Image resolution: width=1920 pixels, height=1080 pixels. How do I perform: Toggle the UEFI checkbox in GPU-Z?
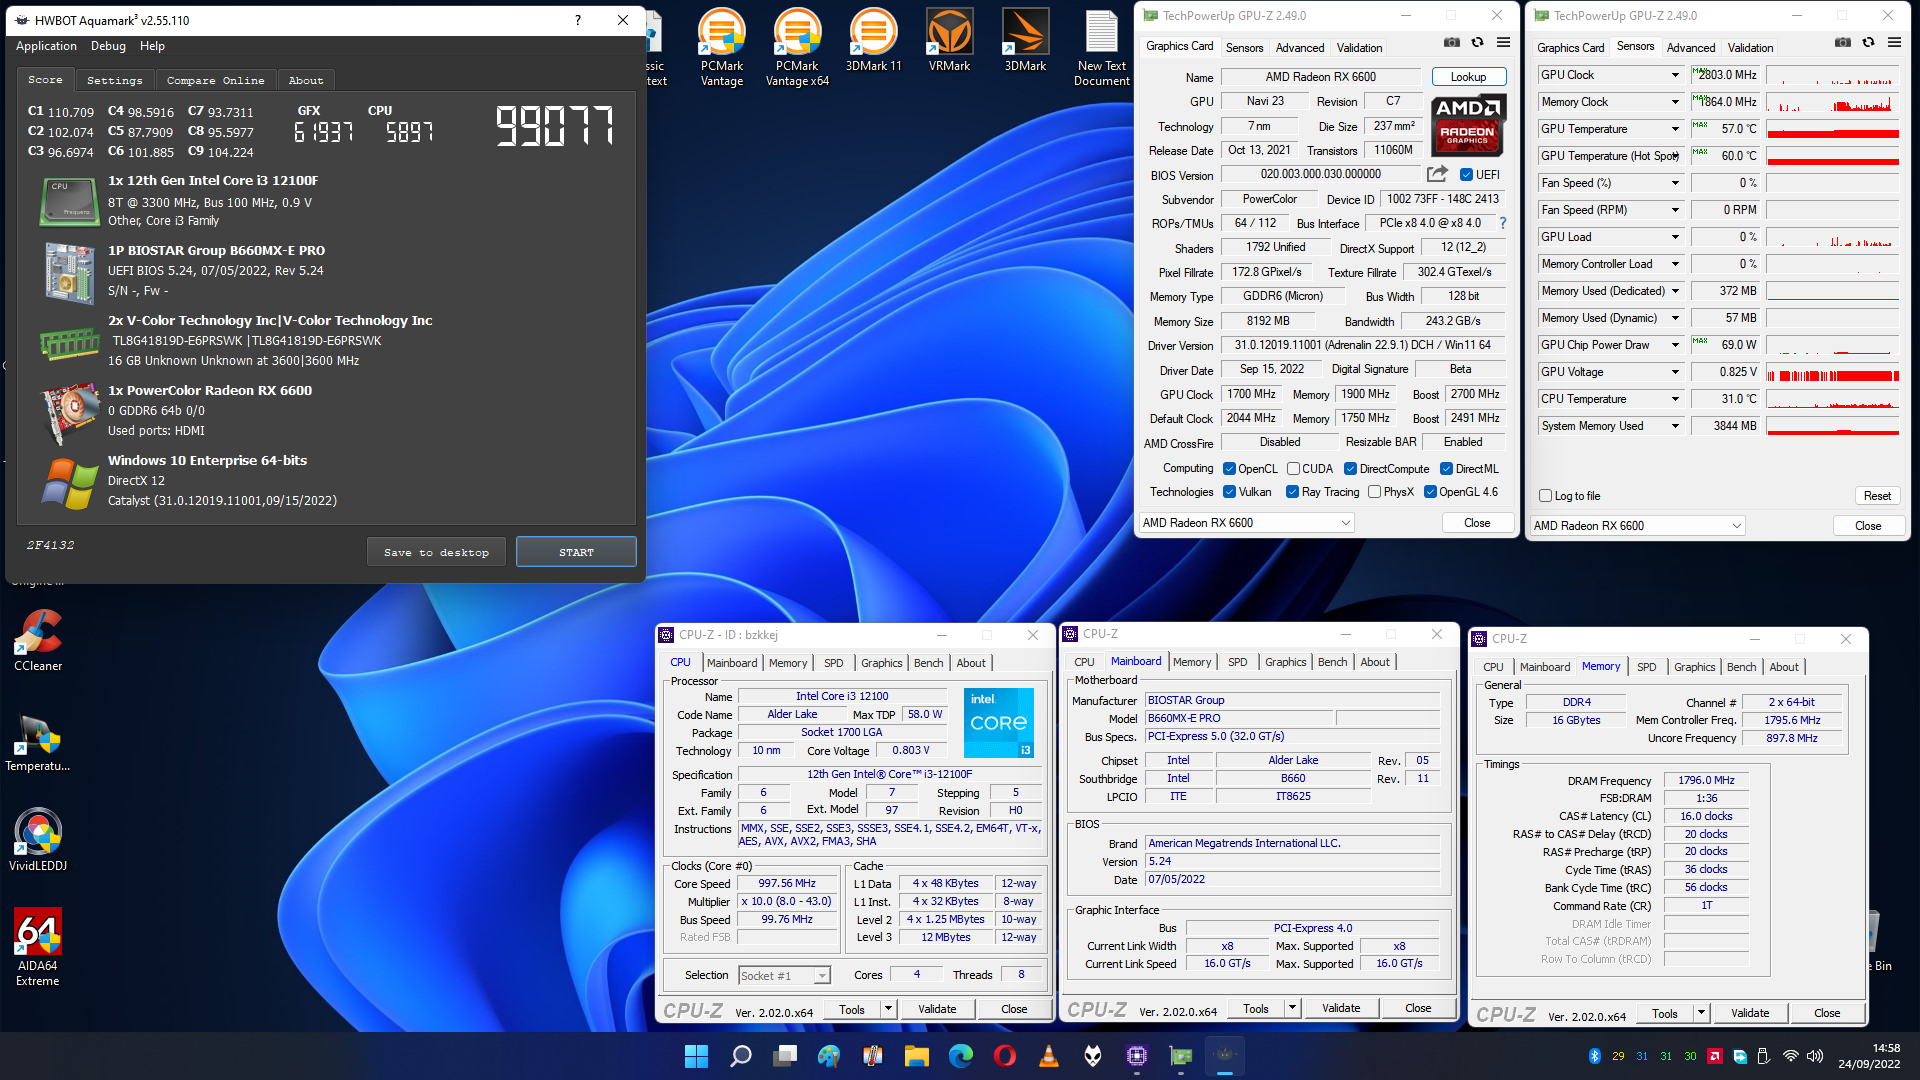(1465, 175)
